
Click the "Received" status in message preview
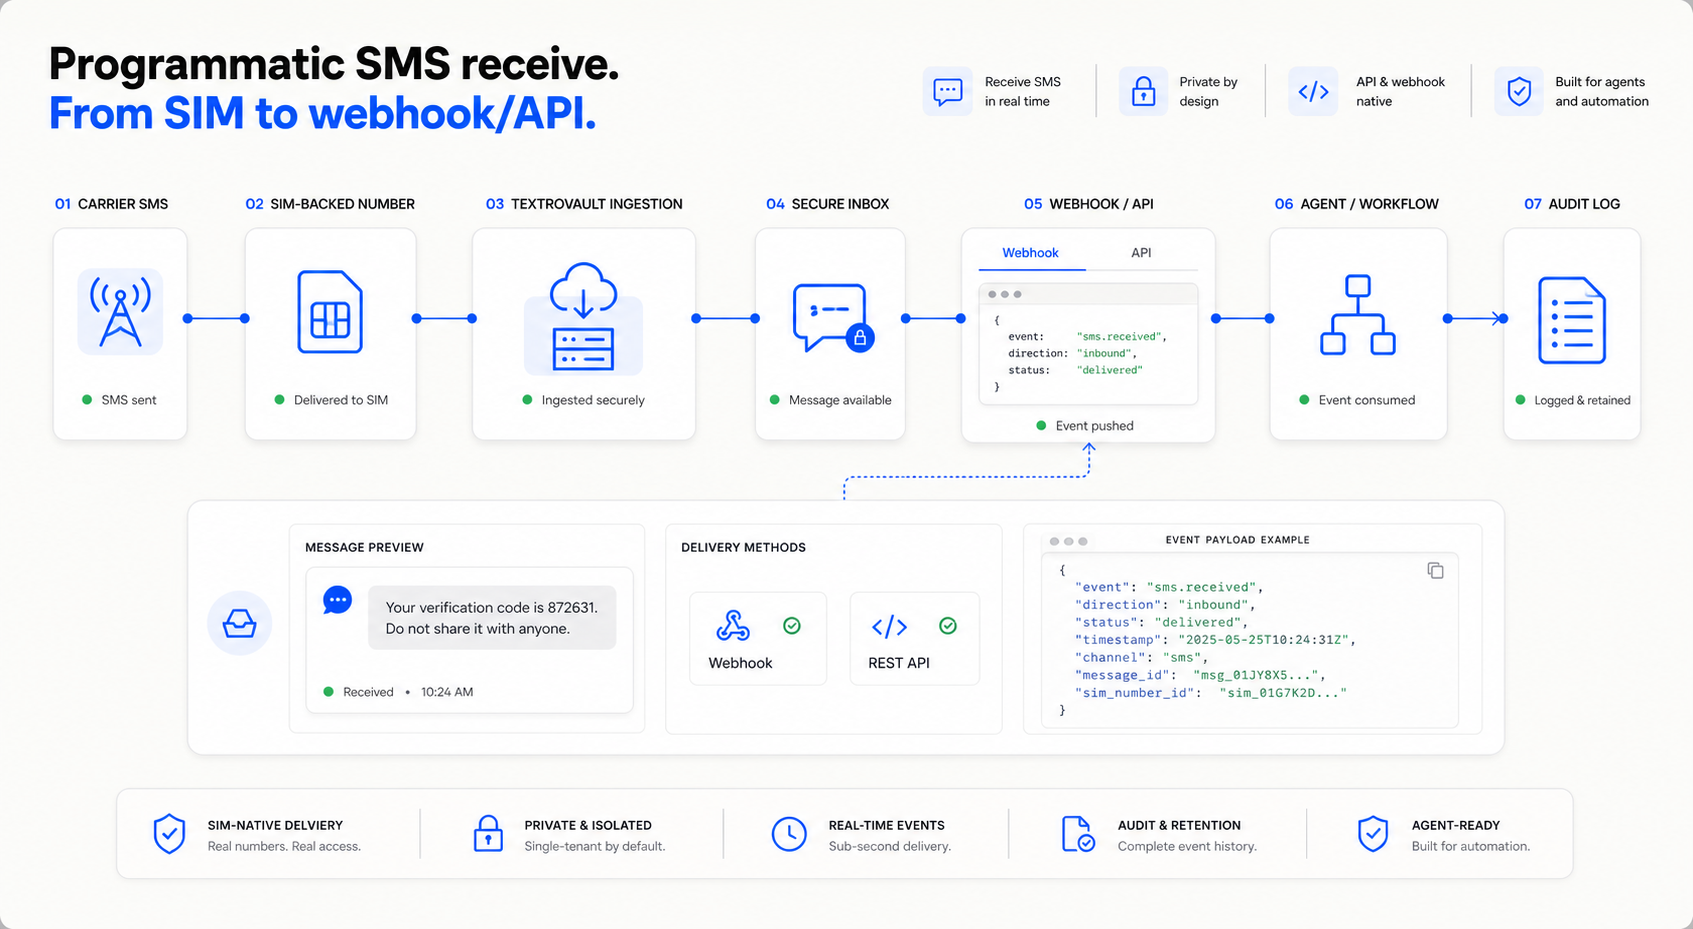click(x=358, y=692)
